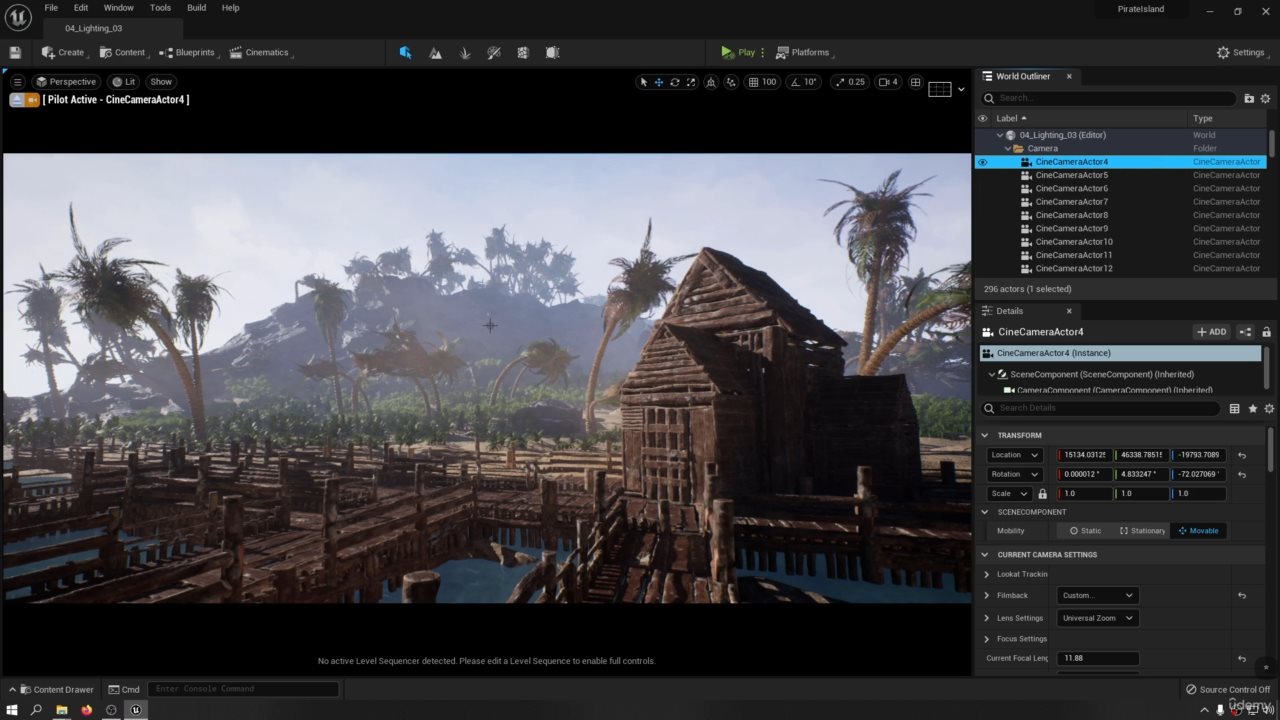Open the Mesh Paint mode icon
This screenshot has height=720, width=1280.
494,52
